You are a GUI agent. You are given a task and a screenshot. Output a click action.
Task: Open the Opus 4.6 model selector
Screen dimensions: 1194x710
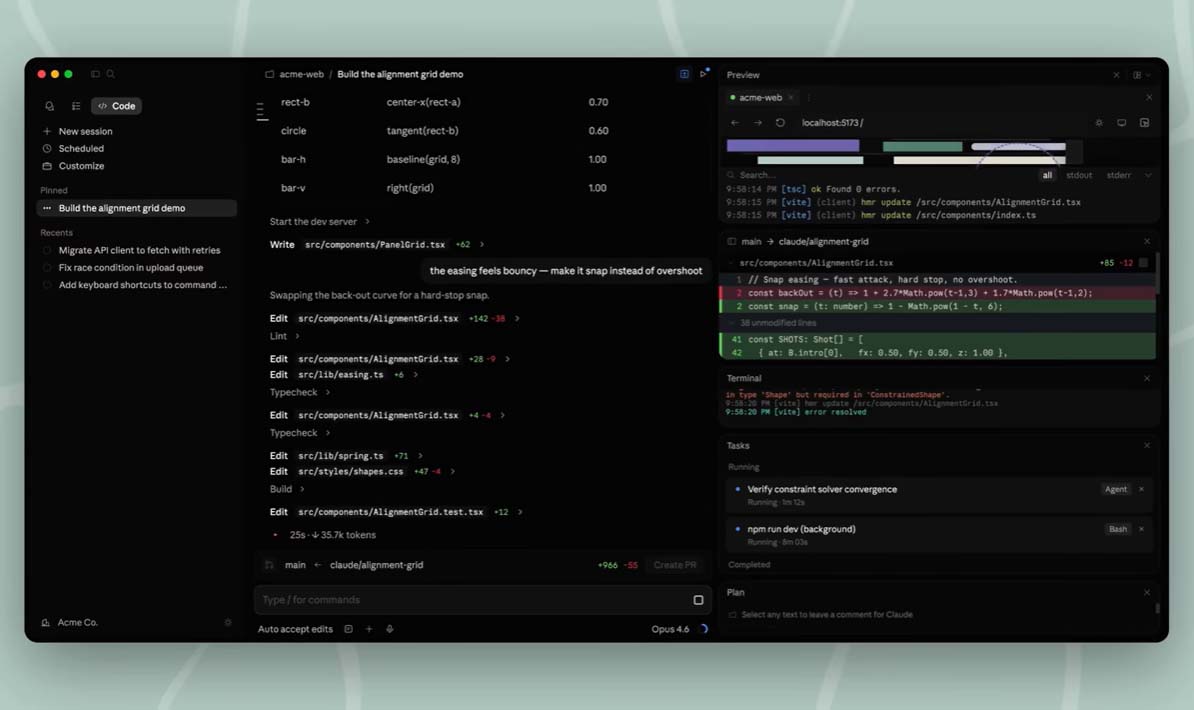669,629
